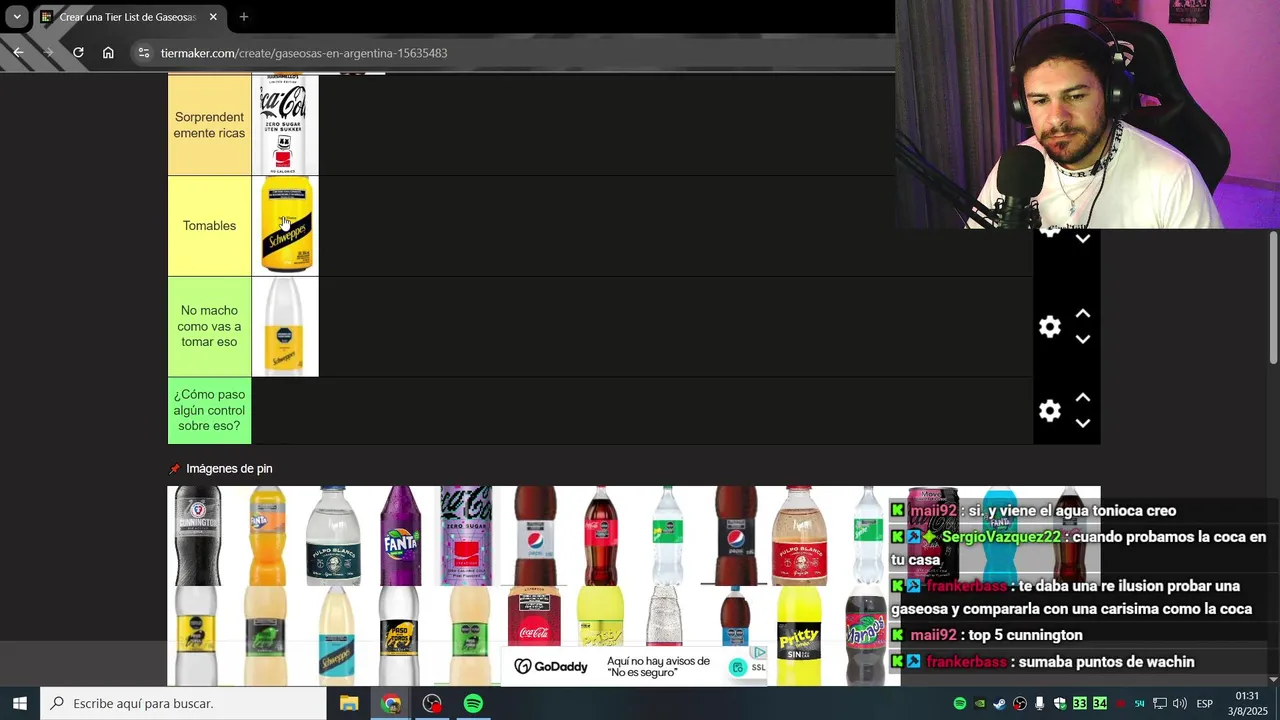Reload the tiermaker page
The height and width of the screenshot is (720, 1280).
point(78,53)
